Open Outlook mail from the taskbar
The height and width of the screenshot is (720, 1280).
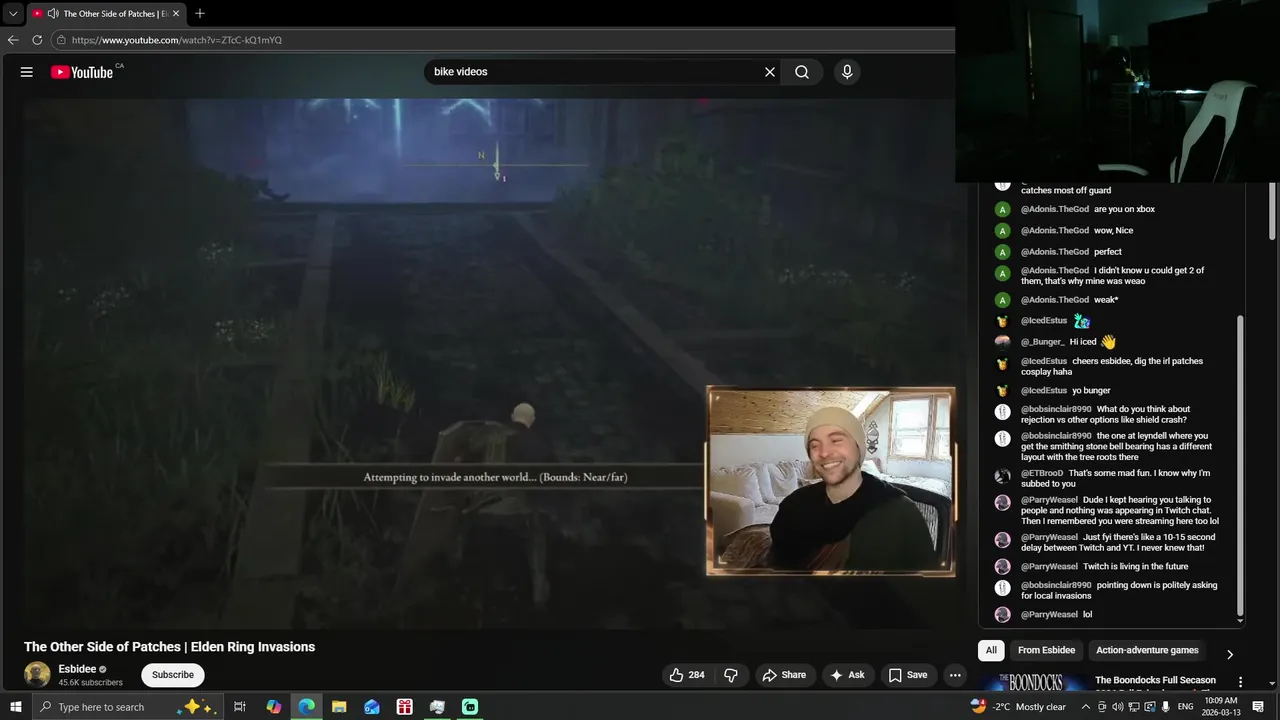tap(372, 707)
